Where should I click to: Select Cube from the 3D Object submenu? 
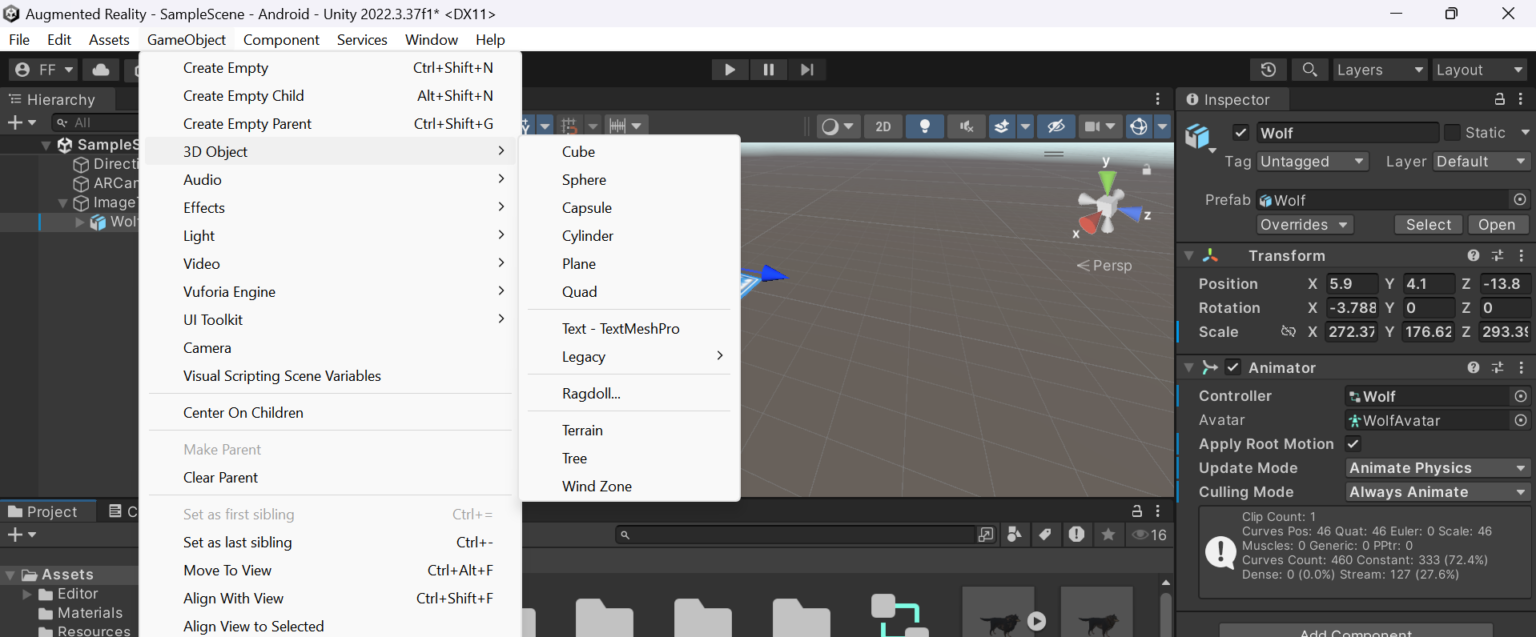(x=578, y=151)
